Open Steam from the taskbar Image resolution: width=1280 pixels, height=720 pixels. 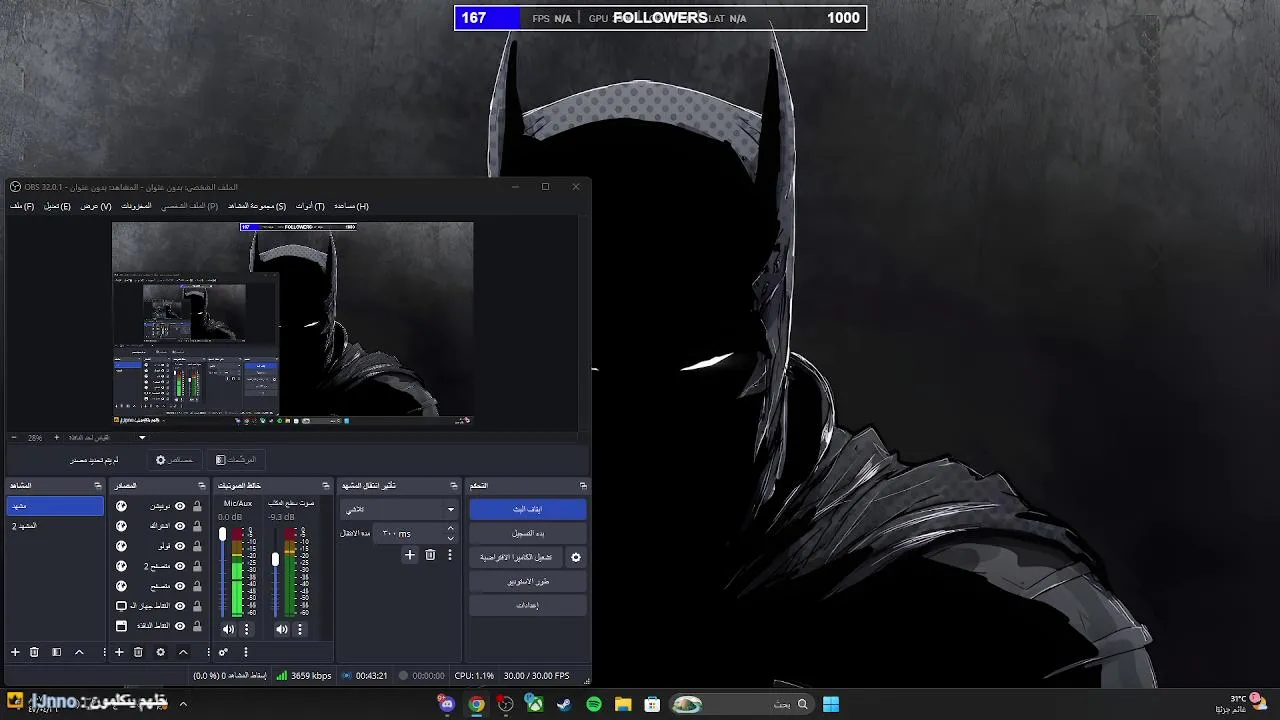pyautogui.click(x=564, y=704)
